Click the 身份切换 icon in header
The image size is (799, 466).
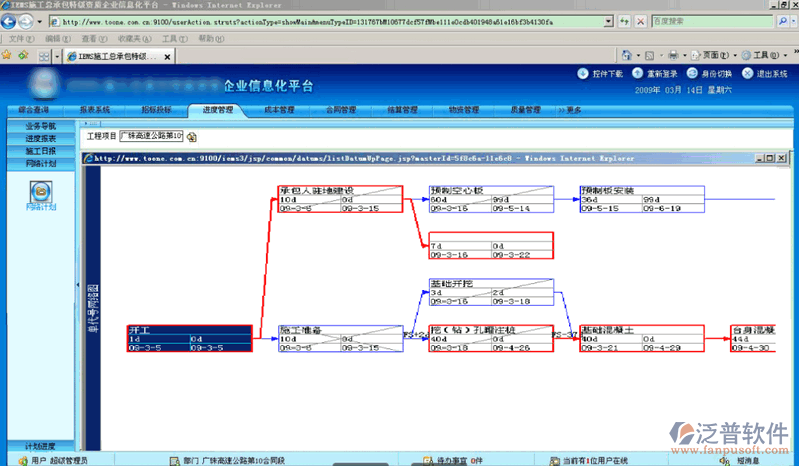click(x=690, y=73)
